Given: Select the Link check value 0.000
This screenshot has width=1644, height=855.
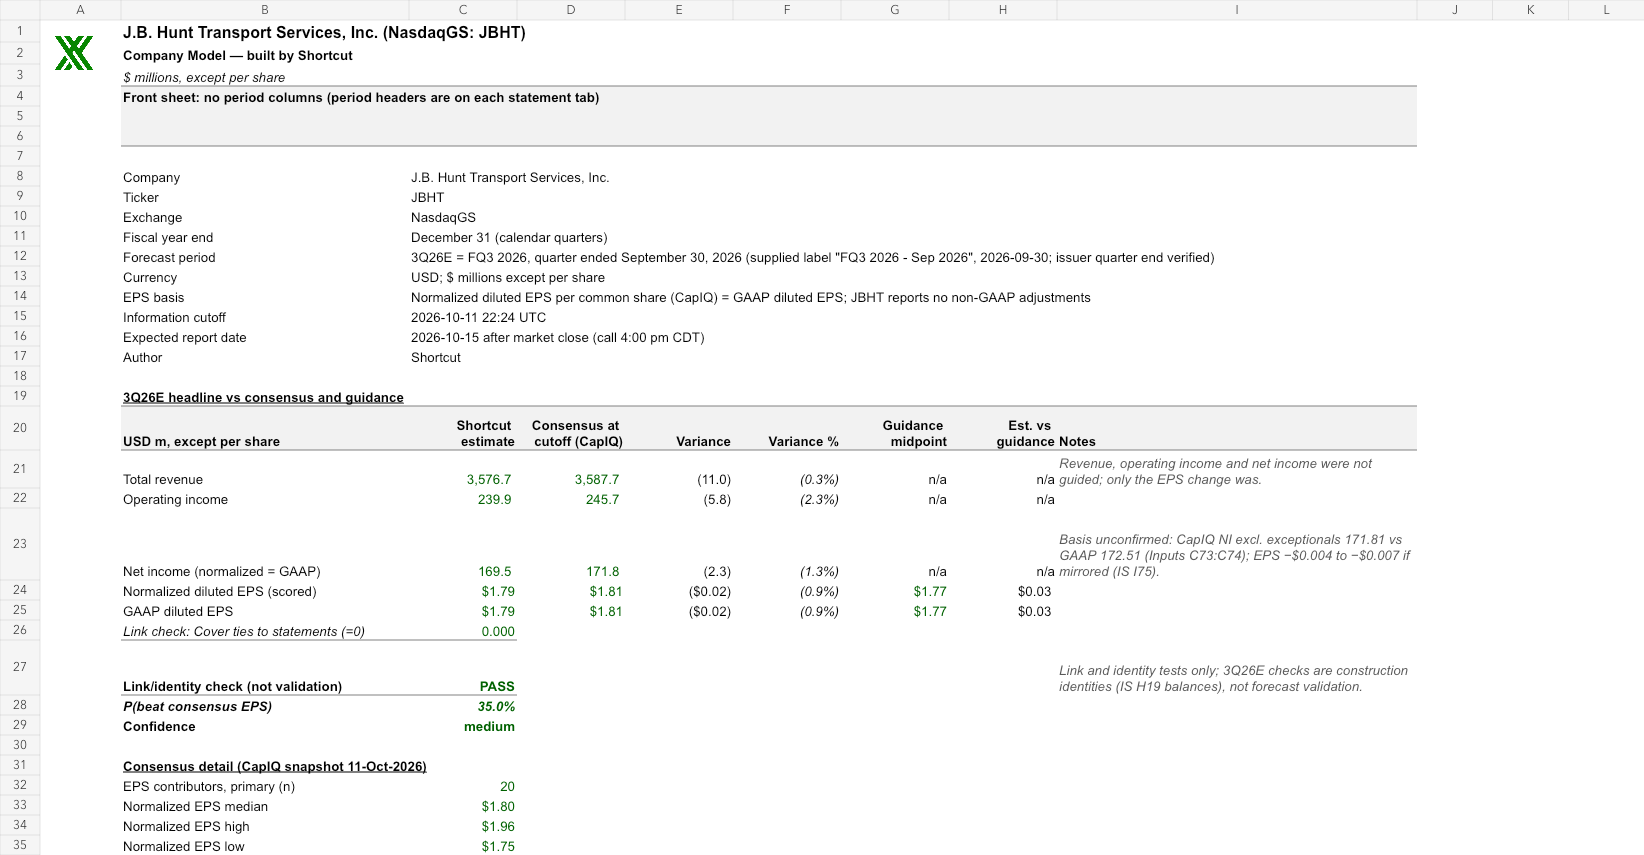Looking at the screenshot, I should (498, 632).
